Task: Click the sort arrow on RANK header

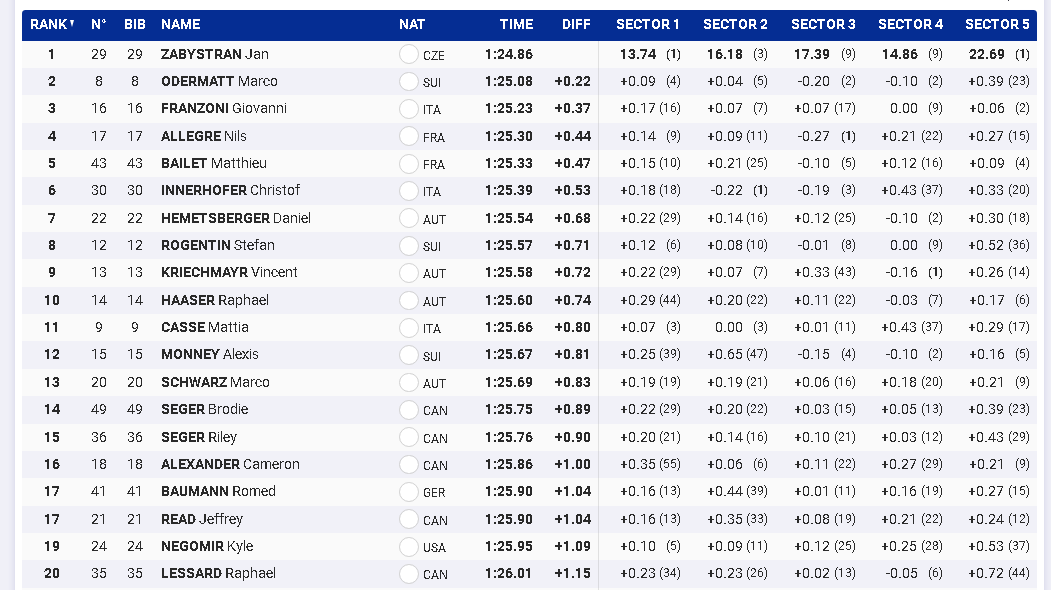Action: [x=72, y=24]
